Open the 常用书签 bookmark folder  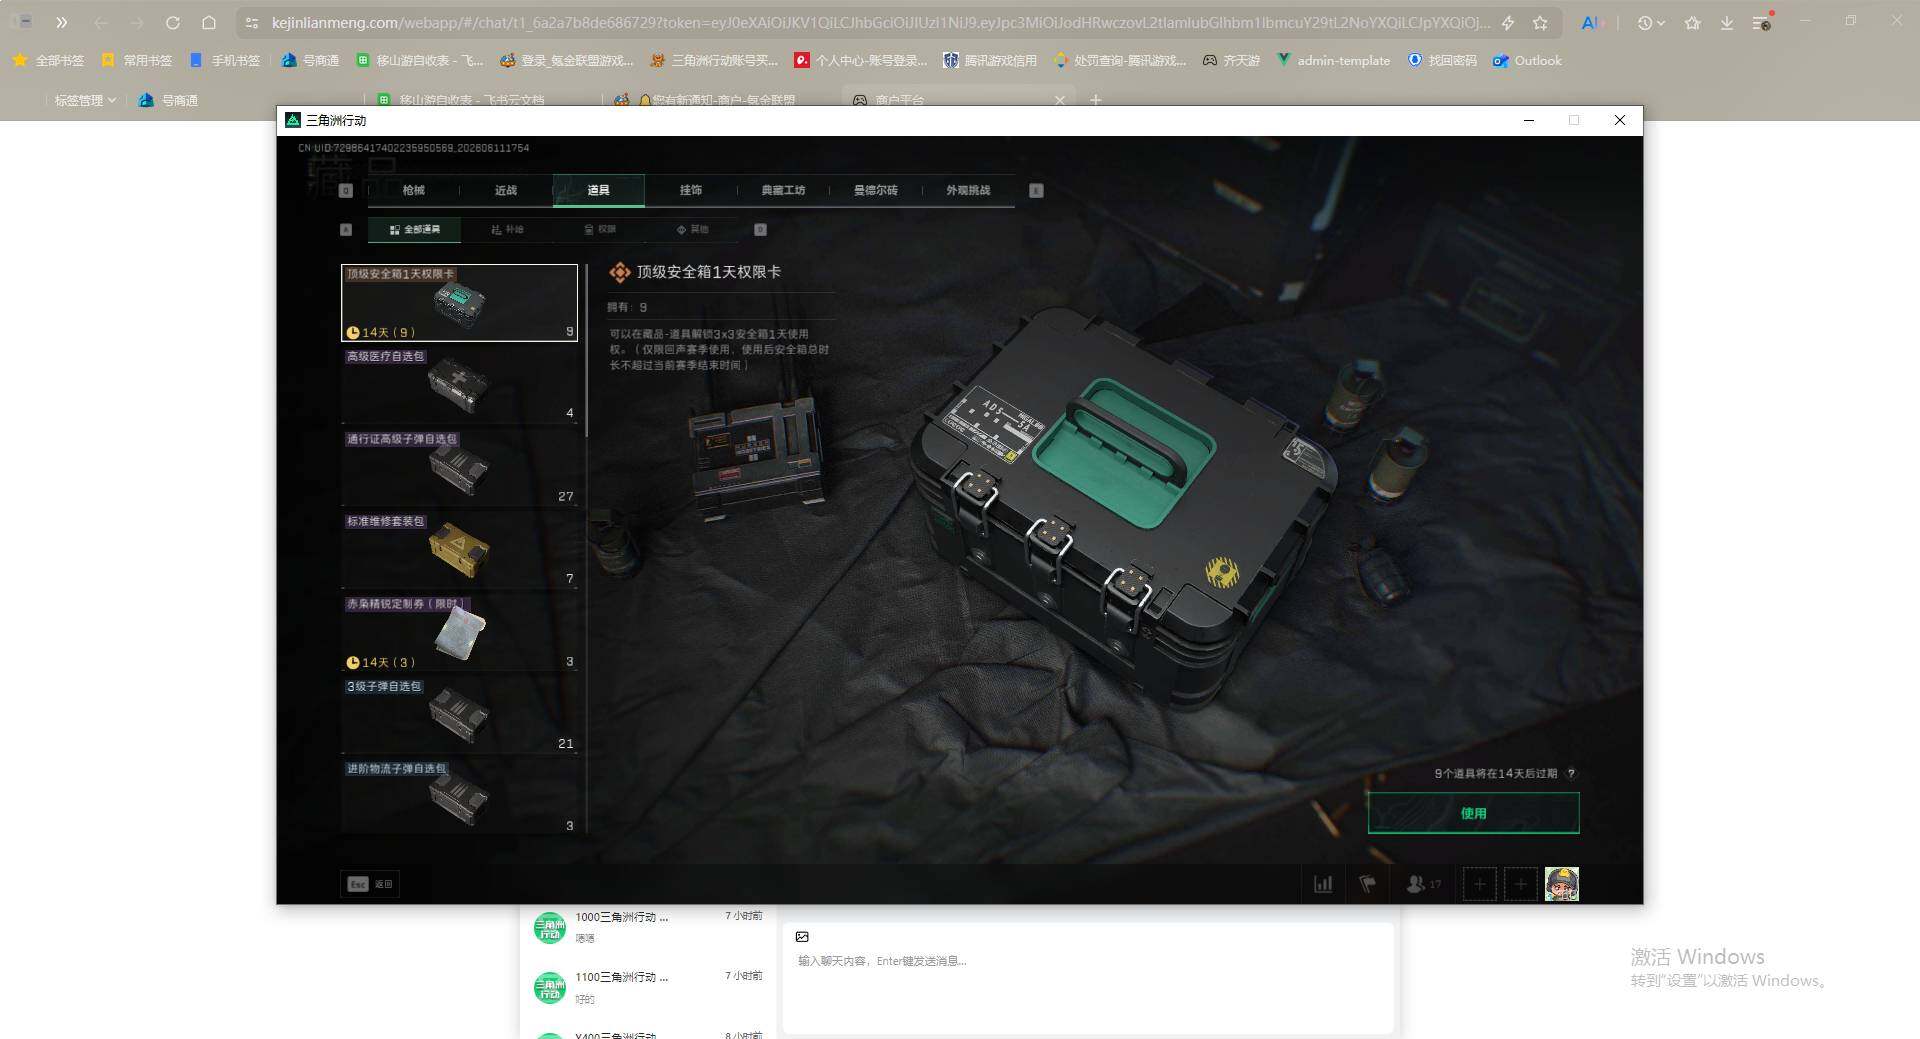tap(136, 60)
